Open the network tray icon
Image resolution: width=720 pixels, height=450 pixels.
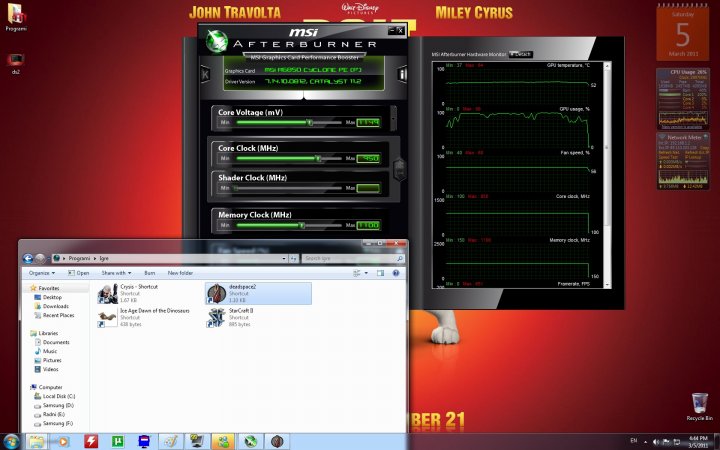click(x=676, y=442)
